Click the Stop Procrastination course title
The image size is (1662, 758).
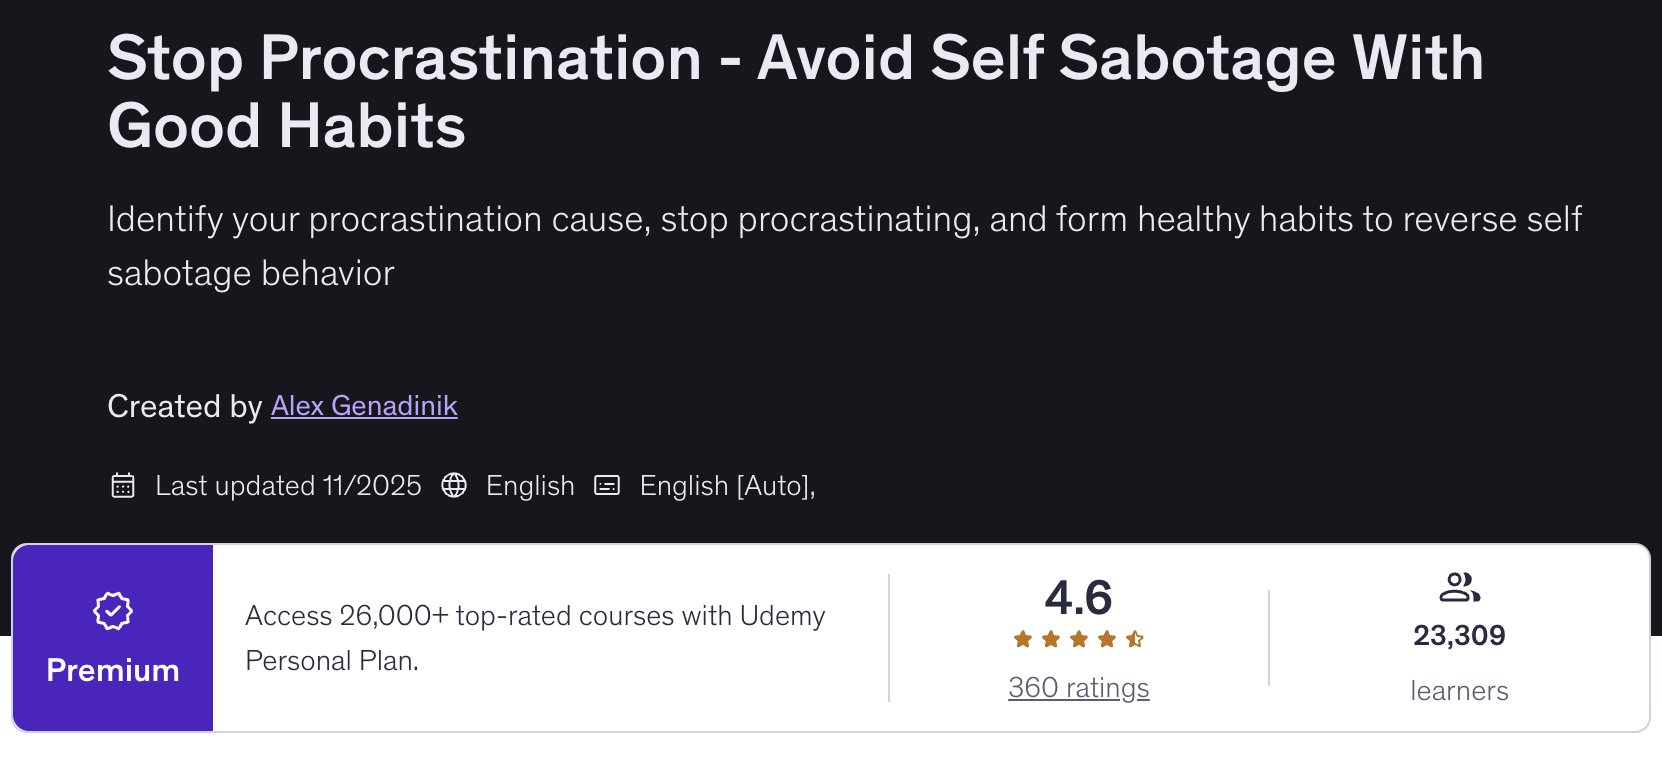point(795,92)
